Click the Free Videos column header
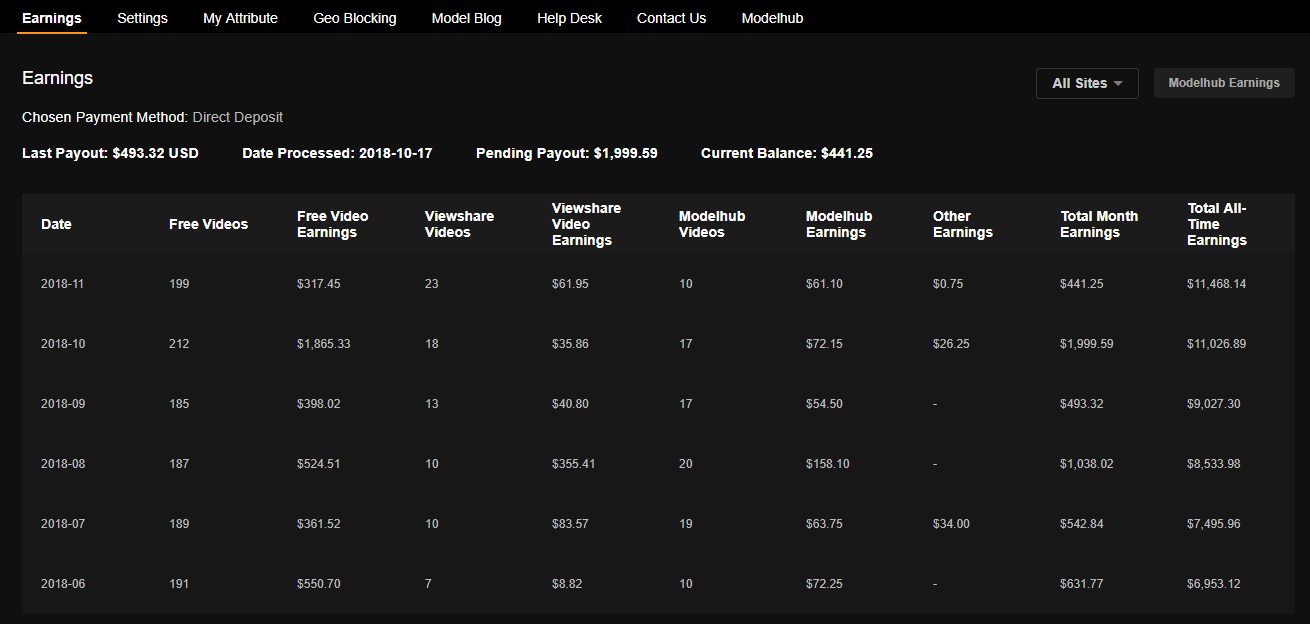 point(208,224)
